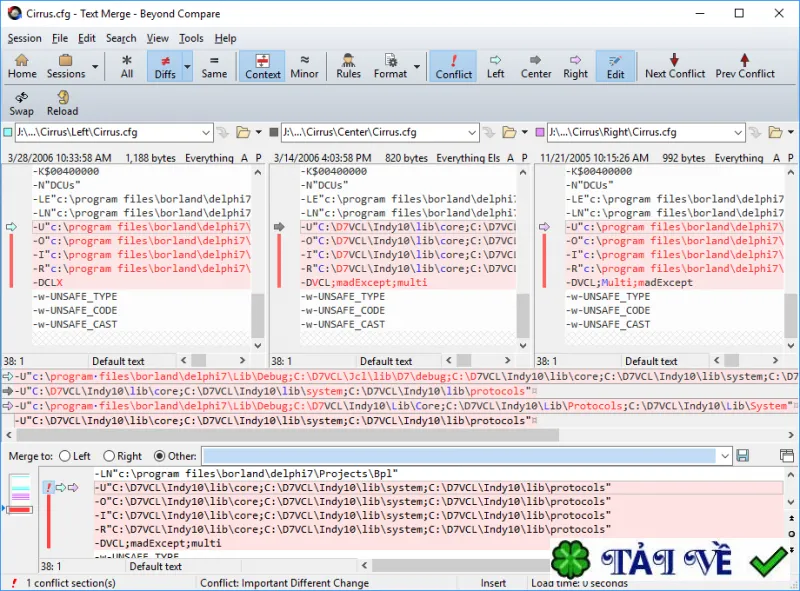Click the right pane's purple color square

pyautogui.click(x=540, y=133)
